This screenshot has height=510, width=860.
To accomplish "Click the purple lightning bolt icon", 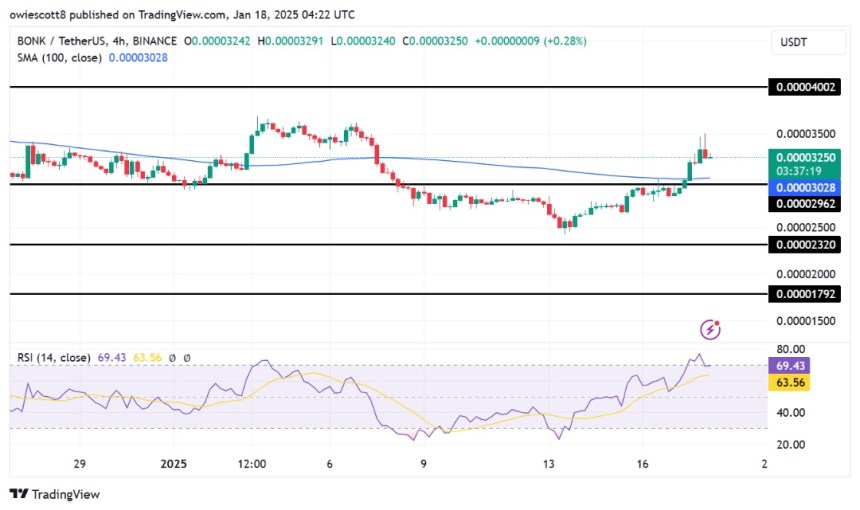I will 711,329.
